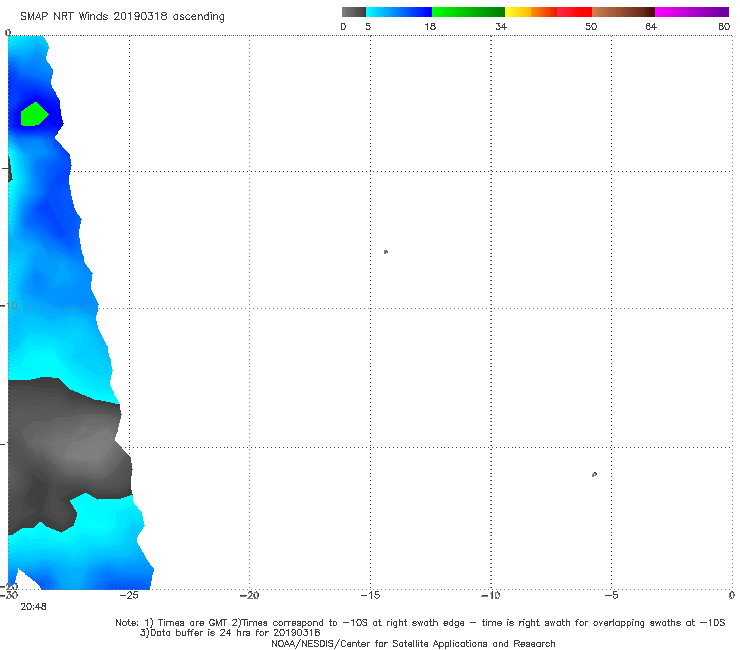Click the 'SMAP NRT Winds 20190318 ascending' title

point(122,16)
